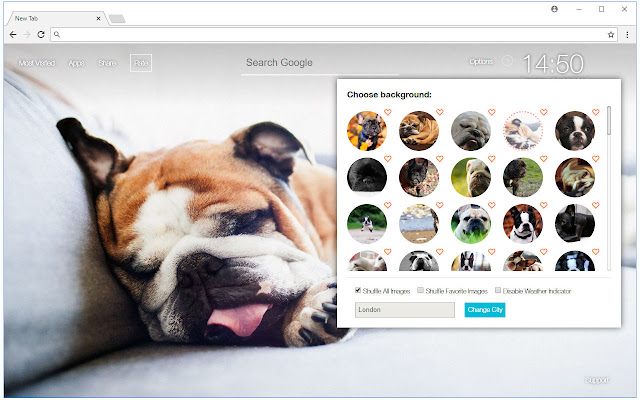Screen dimensions: 640x400
Task: Favorite the sleeping brown bulldog thumbnail in first row
Action: point(440,112)
